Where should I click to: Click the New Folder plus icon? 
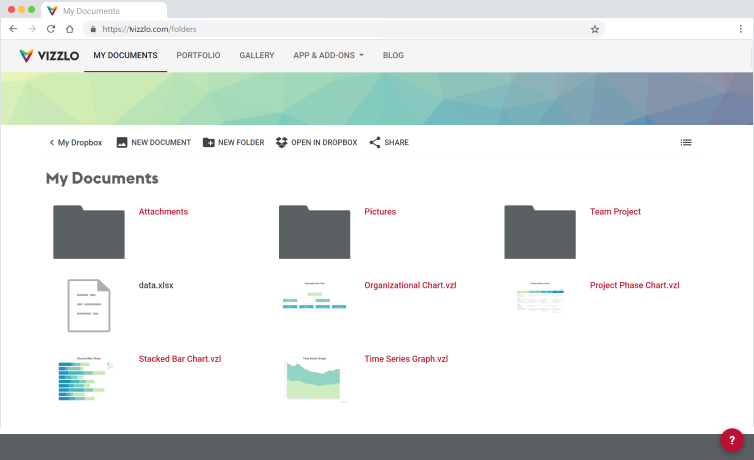209,142
